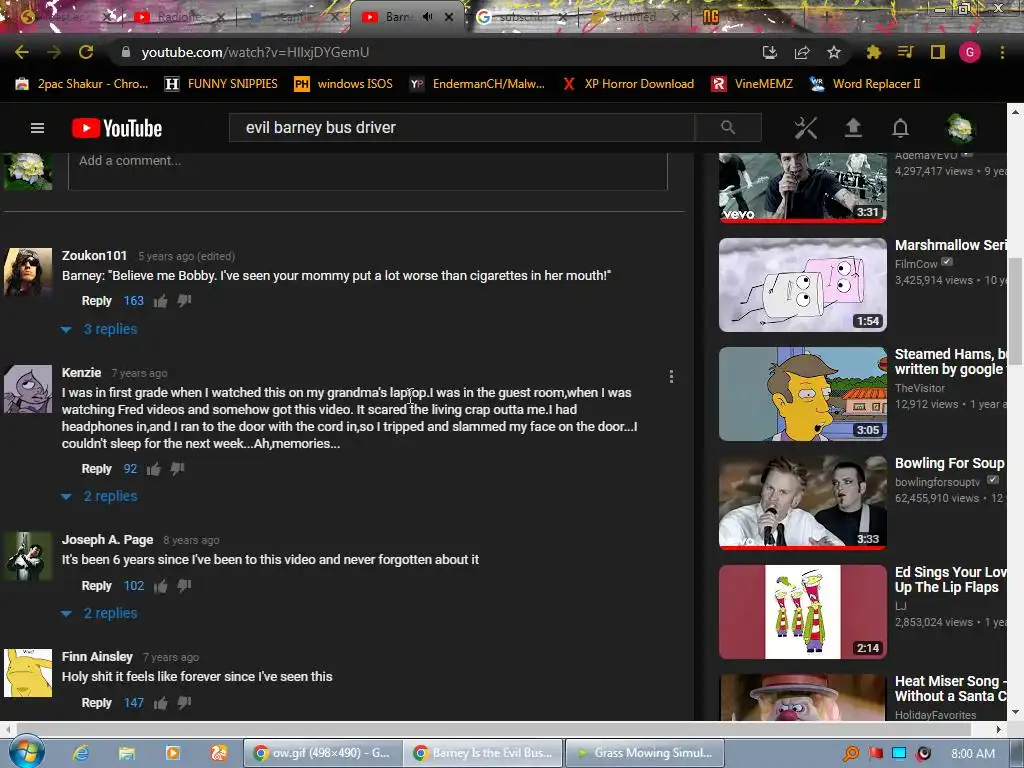Open the YouTube upload icon
This screenshot has width=1024, height=768.
[x=853, y=128]
